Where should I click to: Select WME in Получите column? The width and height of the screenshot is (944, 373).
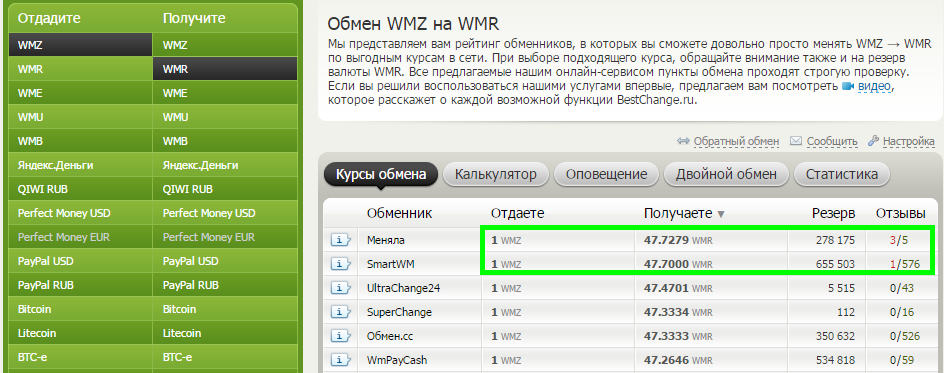point(225,93)
